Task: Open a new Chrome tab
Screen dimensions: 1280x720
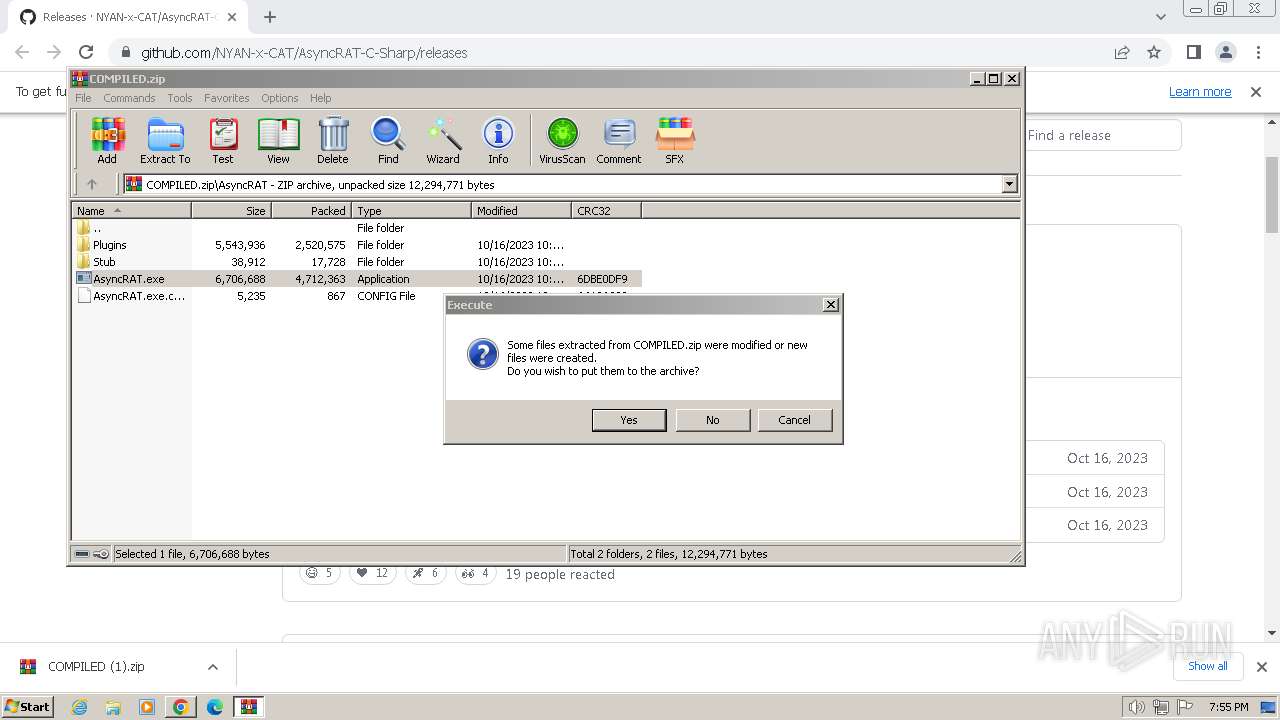Action: pos(270,17)
